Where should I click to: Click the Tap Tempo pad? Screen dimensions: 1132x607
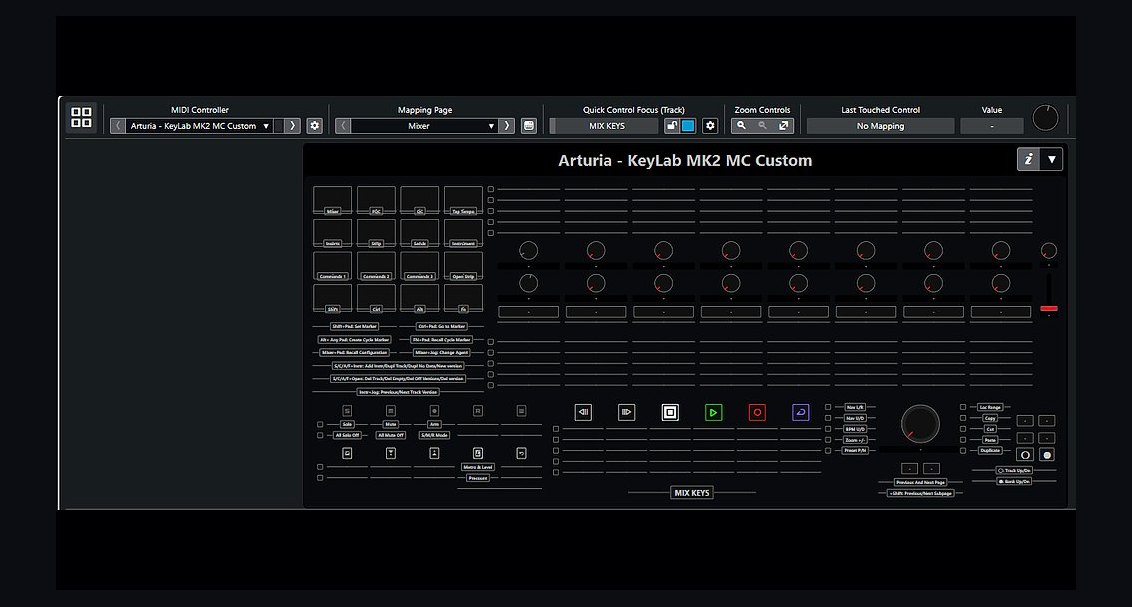[x=463, y=201]
